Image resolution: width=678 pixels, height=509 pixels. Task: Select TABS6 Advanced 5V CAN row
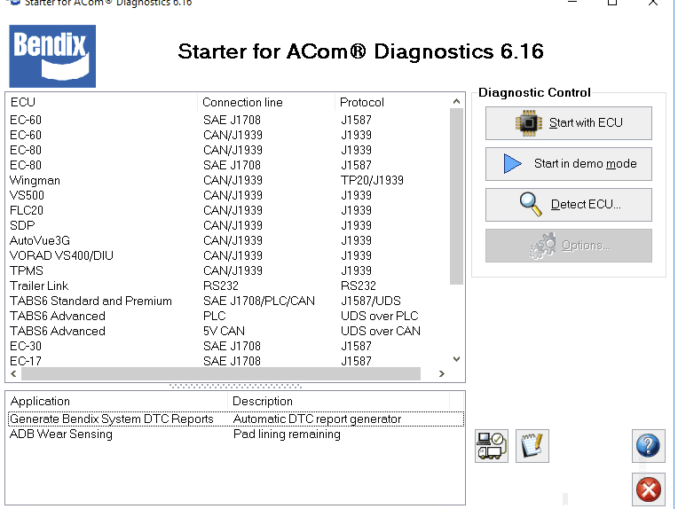pos(228,331)
